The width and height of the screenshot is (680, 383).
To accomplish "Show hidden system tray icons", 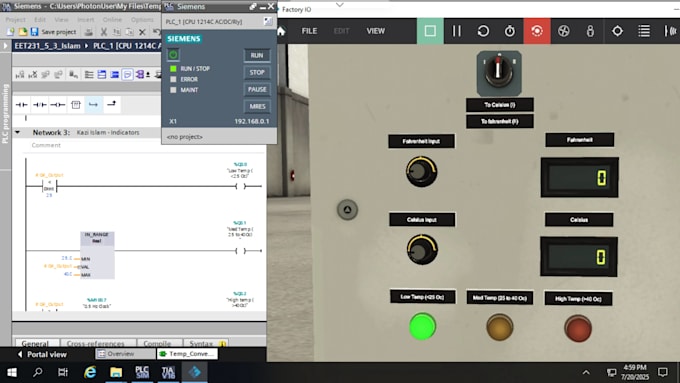I will pyautogui.click(x=586, y=372).
